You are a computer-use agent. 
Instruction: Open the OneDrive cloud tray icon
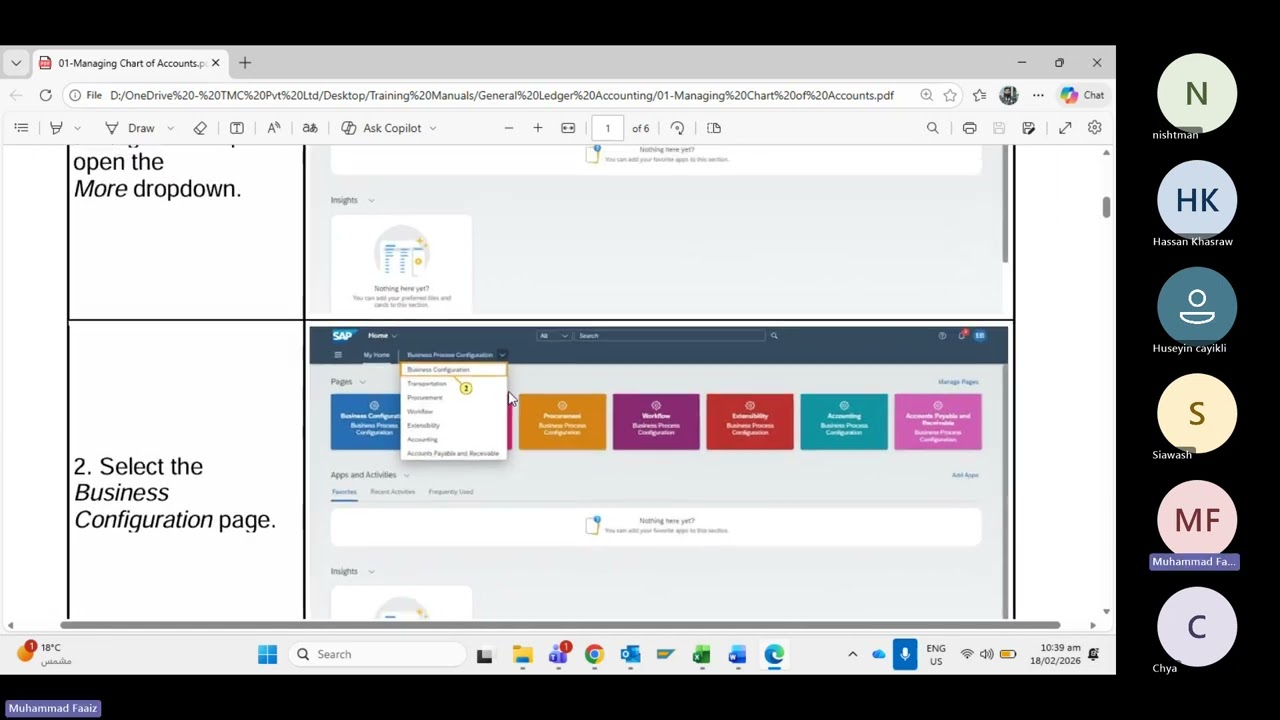(878, 654)
